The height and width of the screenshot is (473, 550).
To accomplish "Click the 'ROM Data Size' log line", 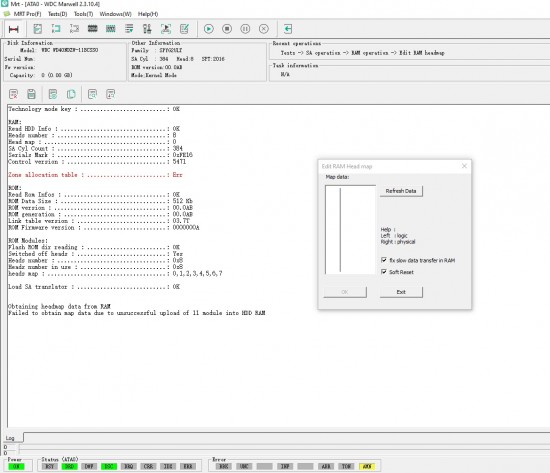I will pos(100,201).
